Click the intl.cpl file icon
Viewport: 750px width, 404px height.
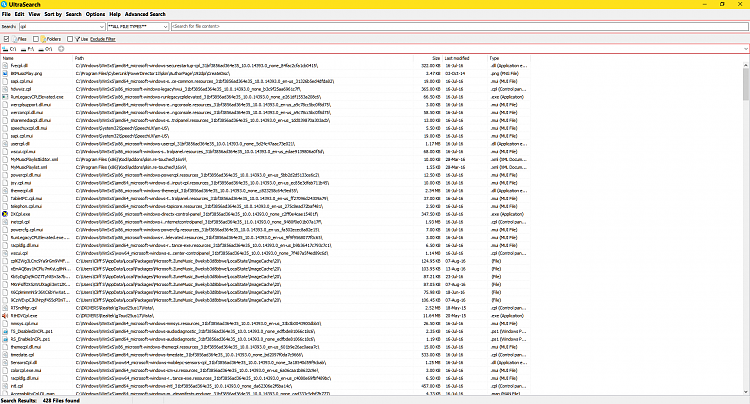point(5,386)
